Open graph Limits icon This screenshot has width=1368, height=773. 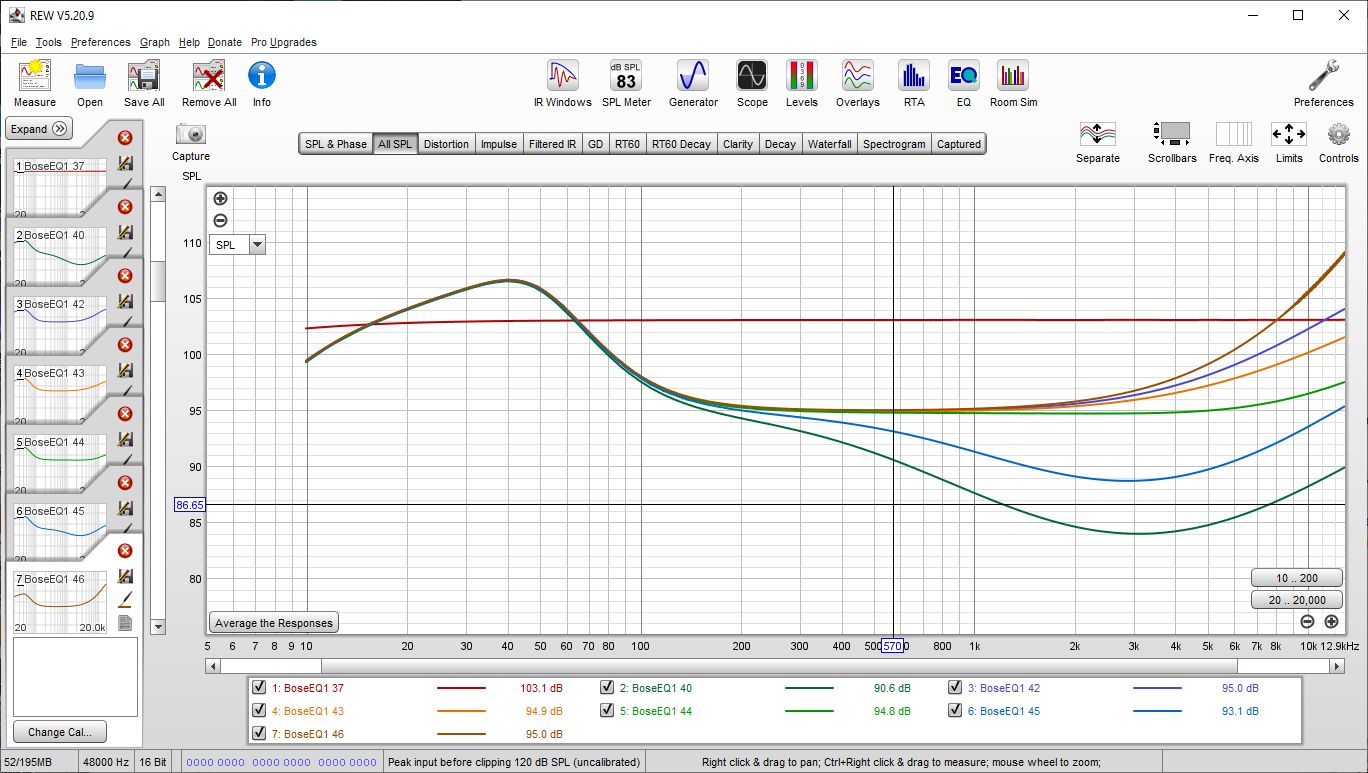coord(1289,134)
